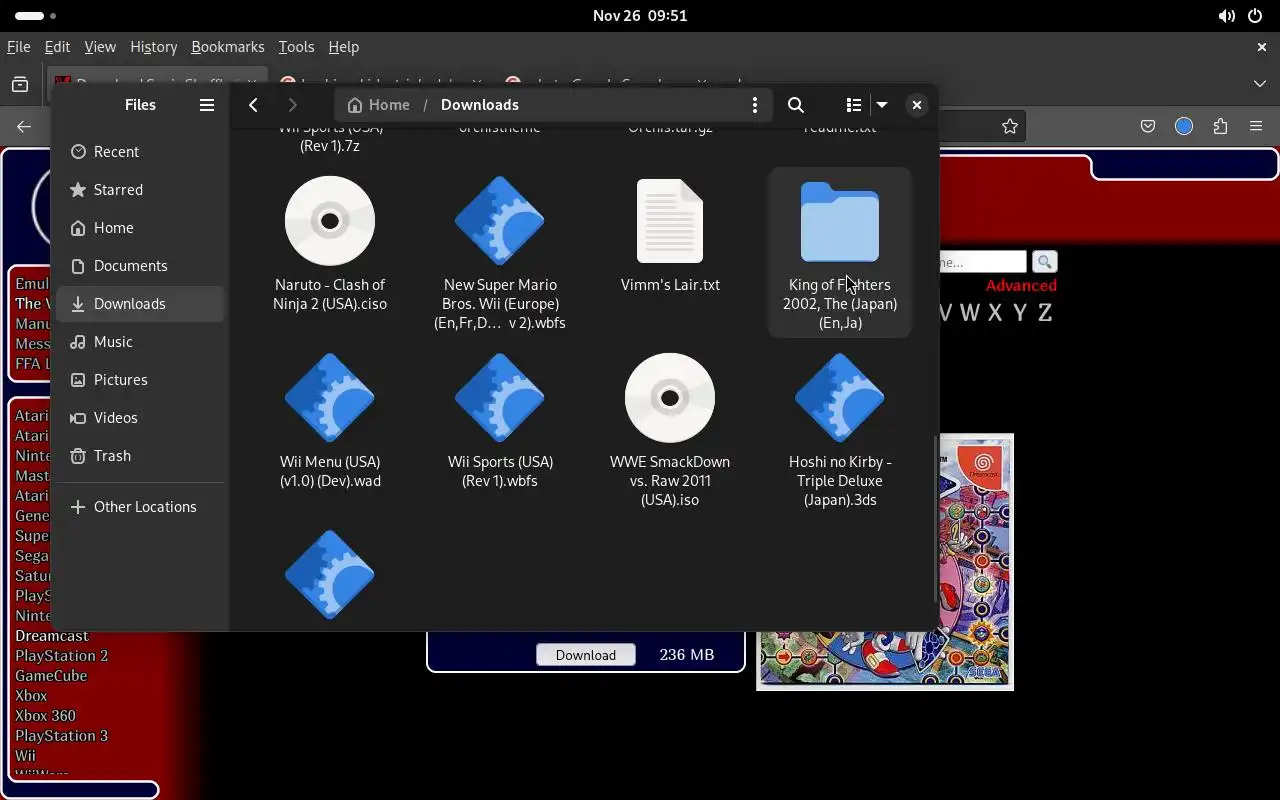This screenshot has height=800, width=1280.
Task: Toggle list view in Files
Action: pos(853,105)
